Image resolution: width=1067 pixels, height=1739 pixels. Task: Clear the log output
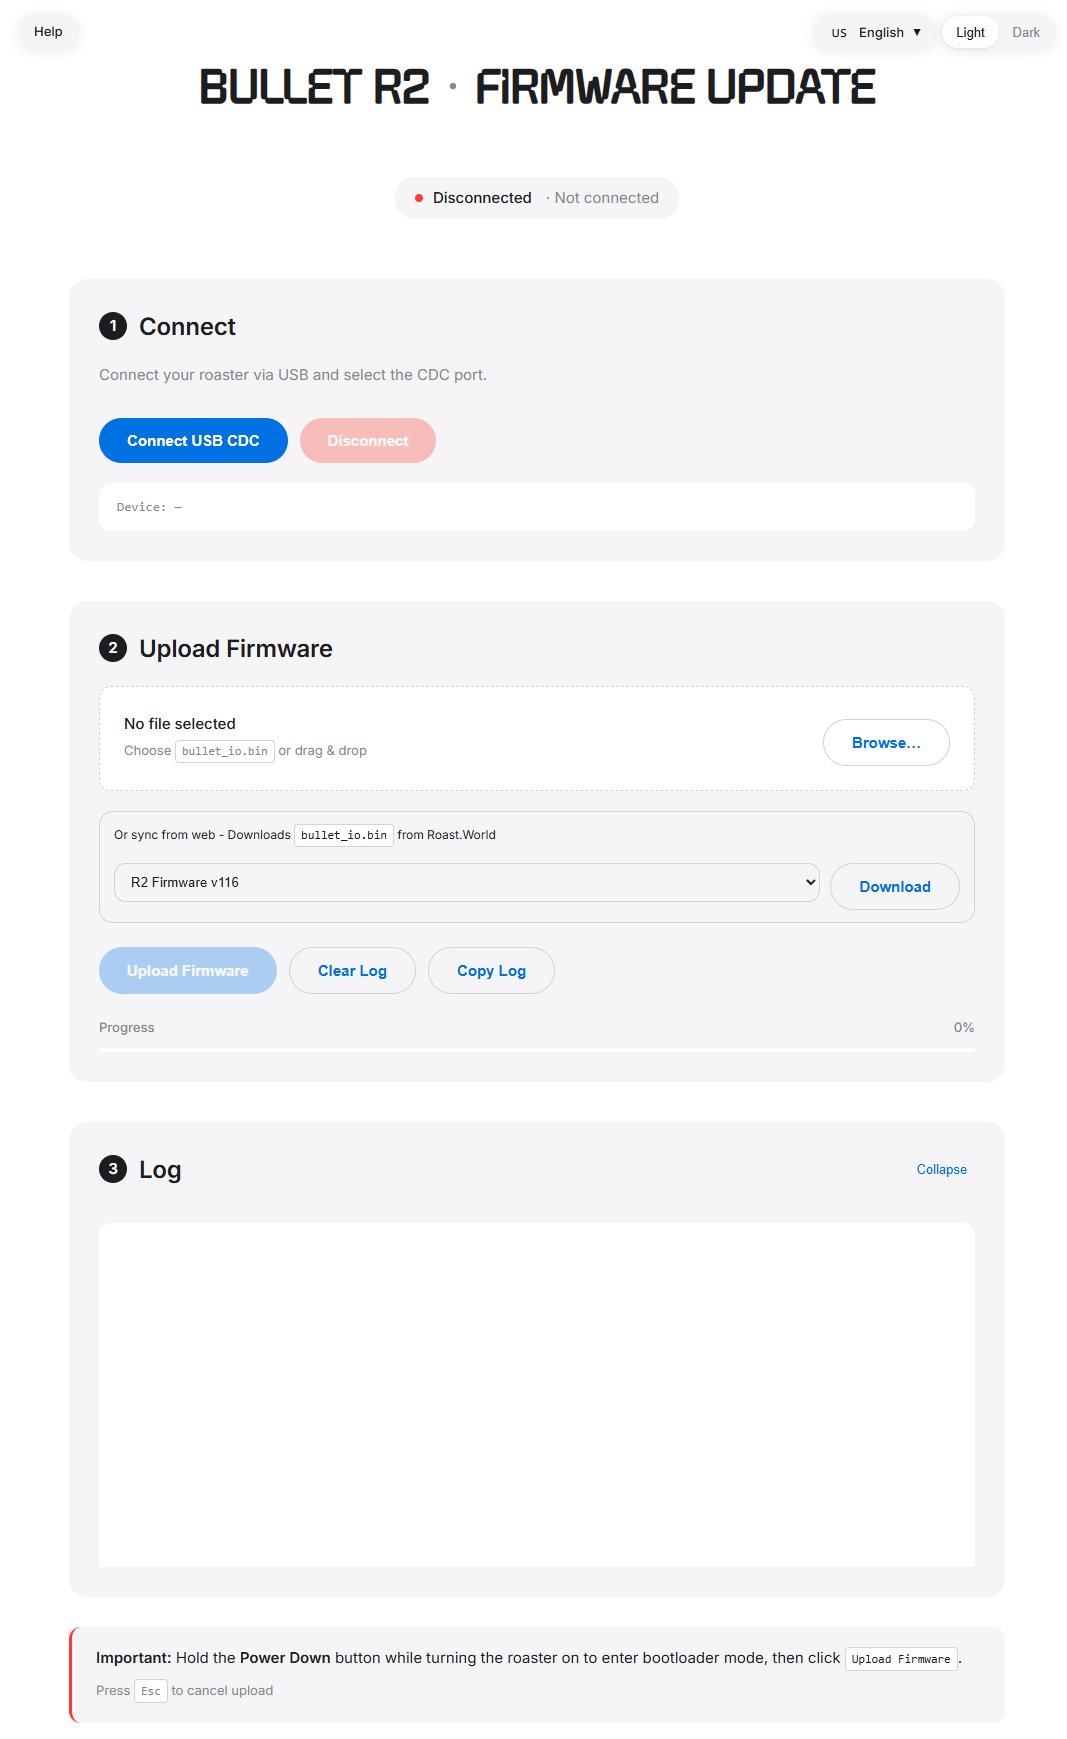[352, 970]
